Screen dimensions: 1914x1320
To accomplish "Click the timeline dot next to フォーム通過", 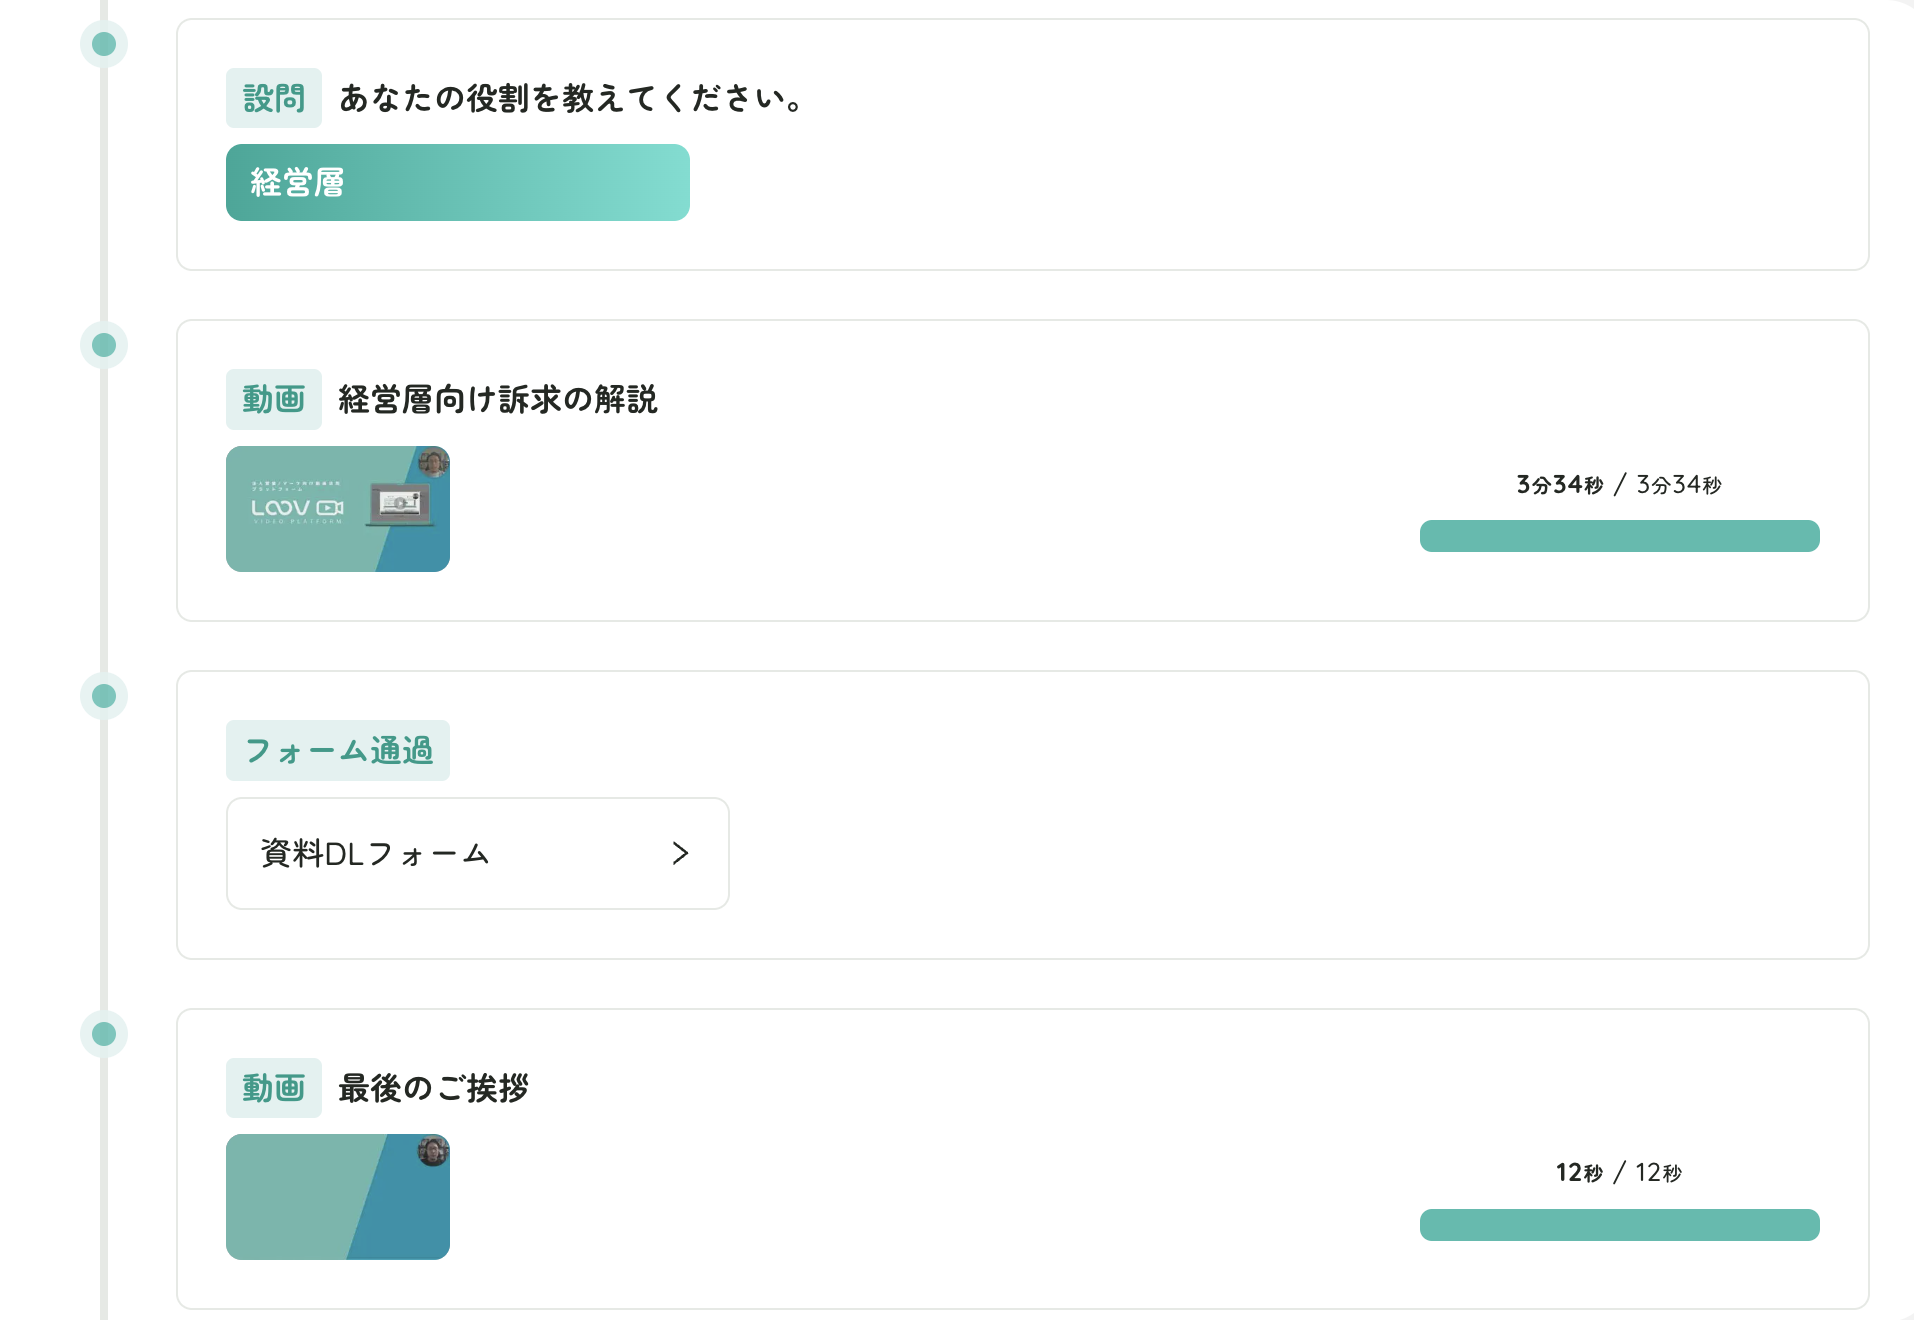I will (102, 696).
